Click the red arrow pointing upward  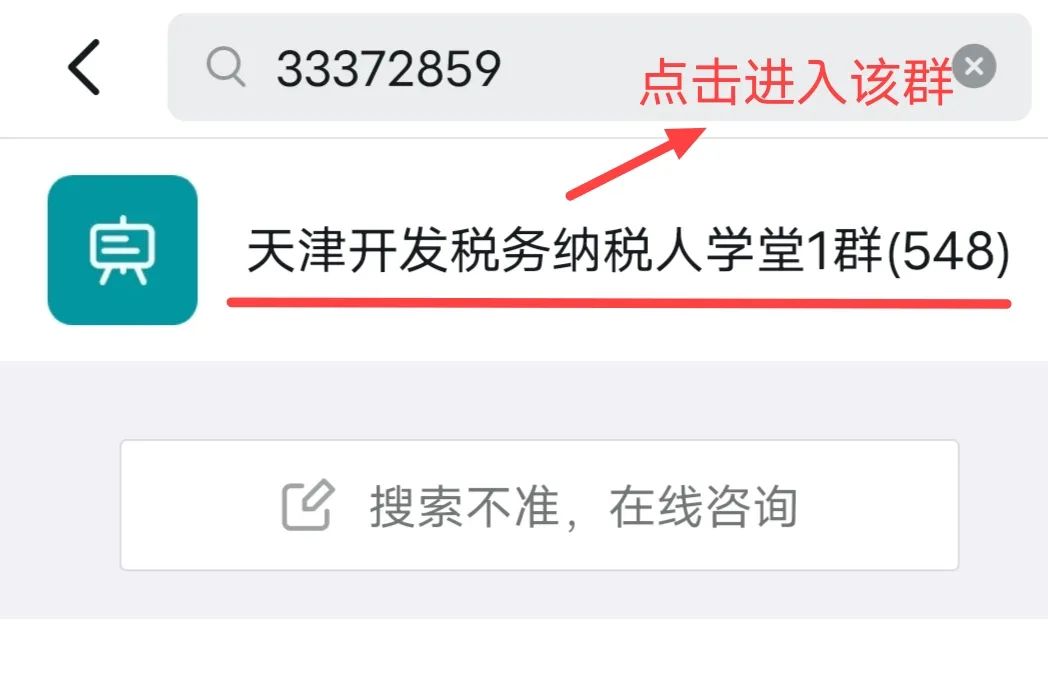(x=635, y=163)
